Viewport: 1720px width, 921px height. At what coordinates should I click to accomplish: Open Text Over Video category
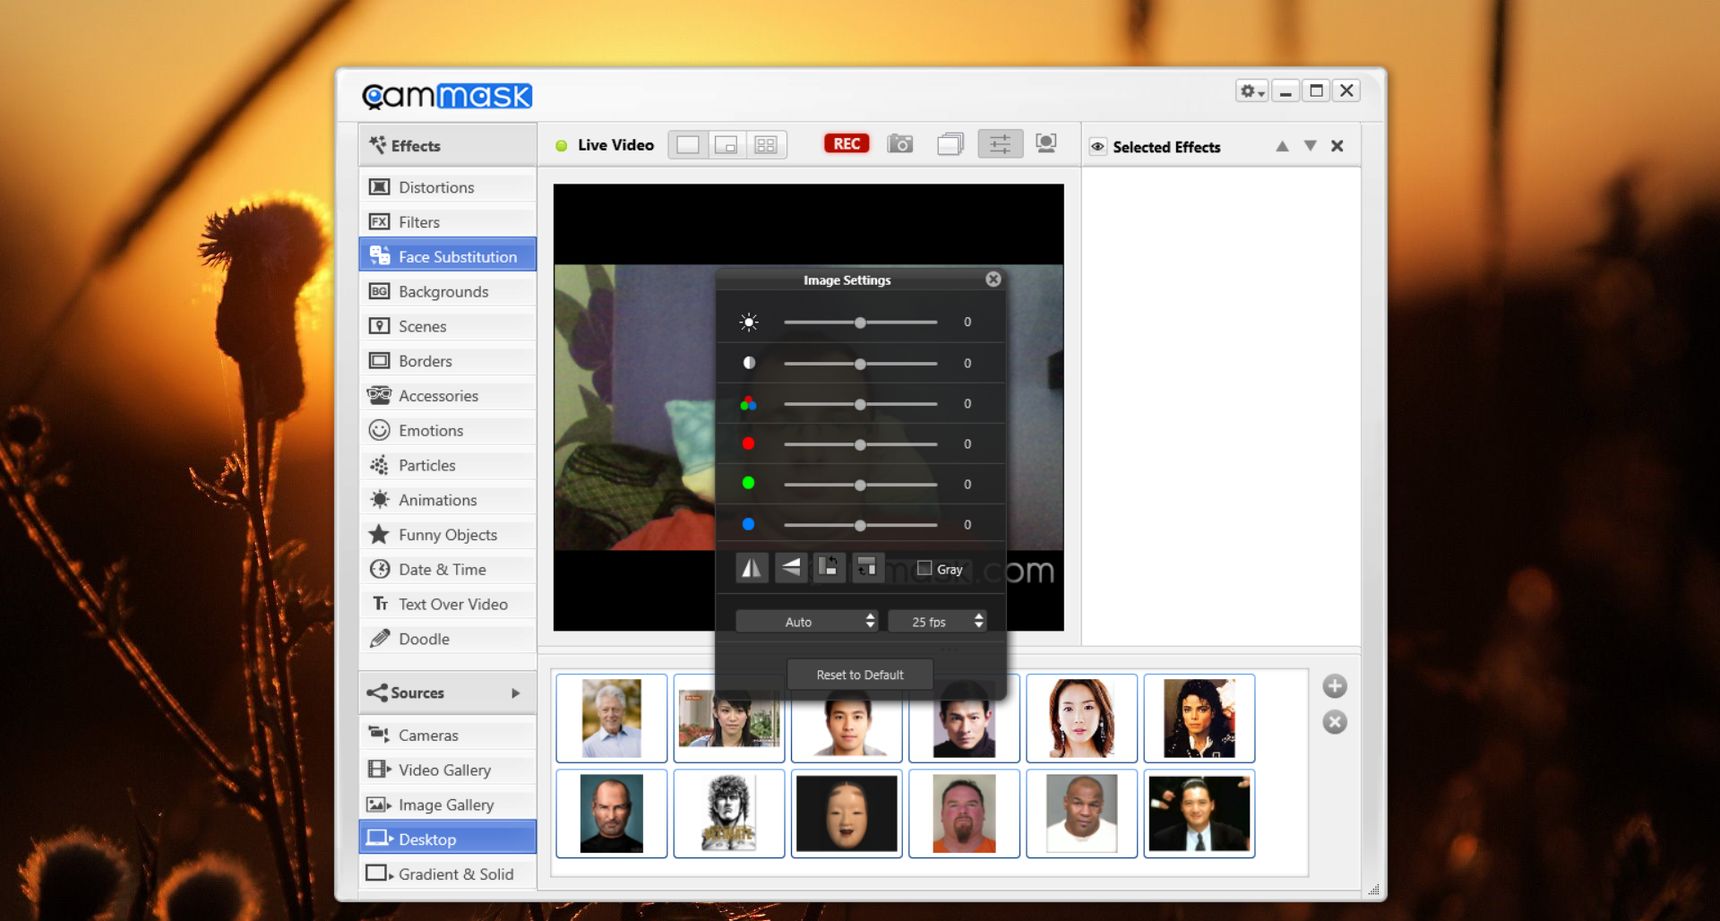point(447,604)
